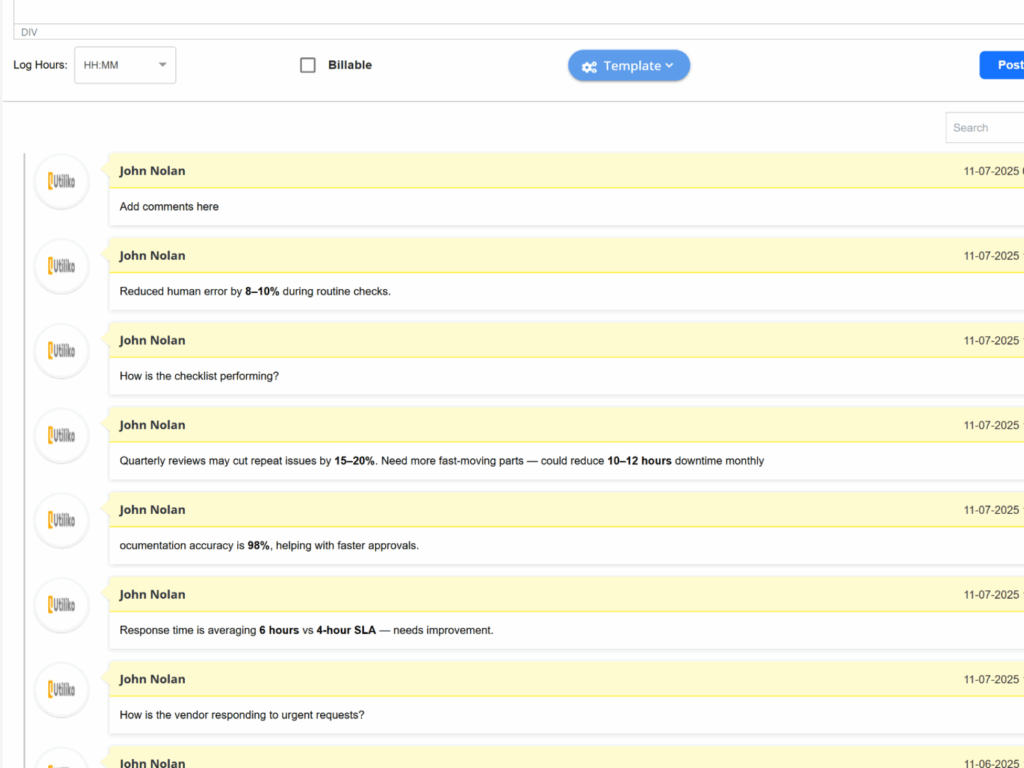Click avatar beside Response time comment

coord(62,605)
